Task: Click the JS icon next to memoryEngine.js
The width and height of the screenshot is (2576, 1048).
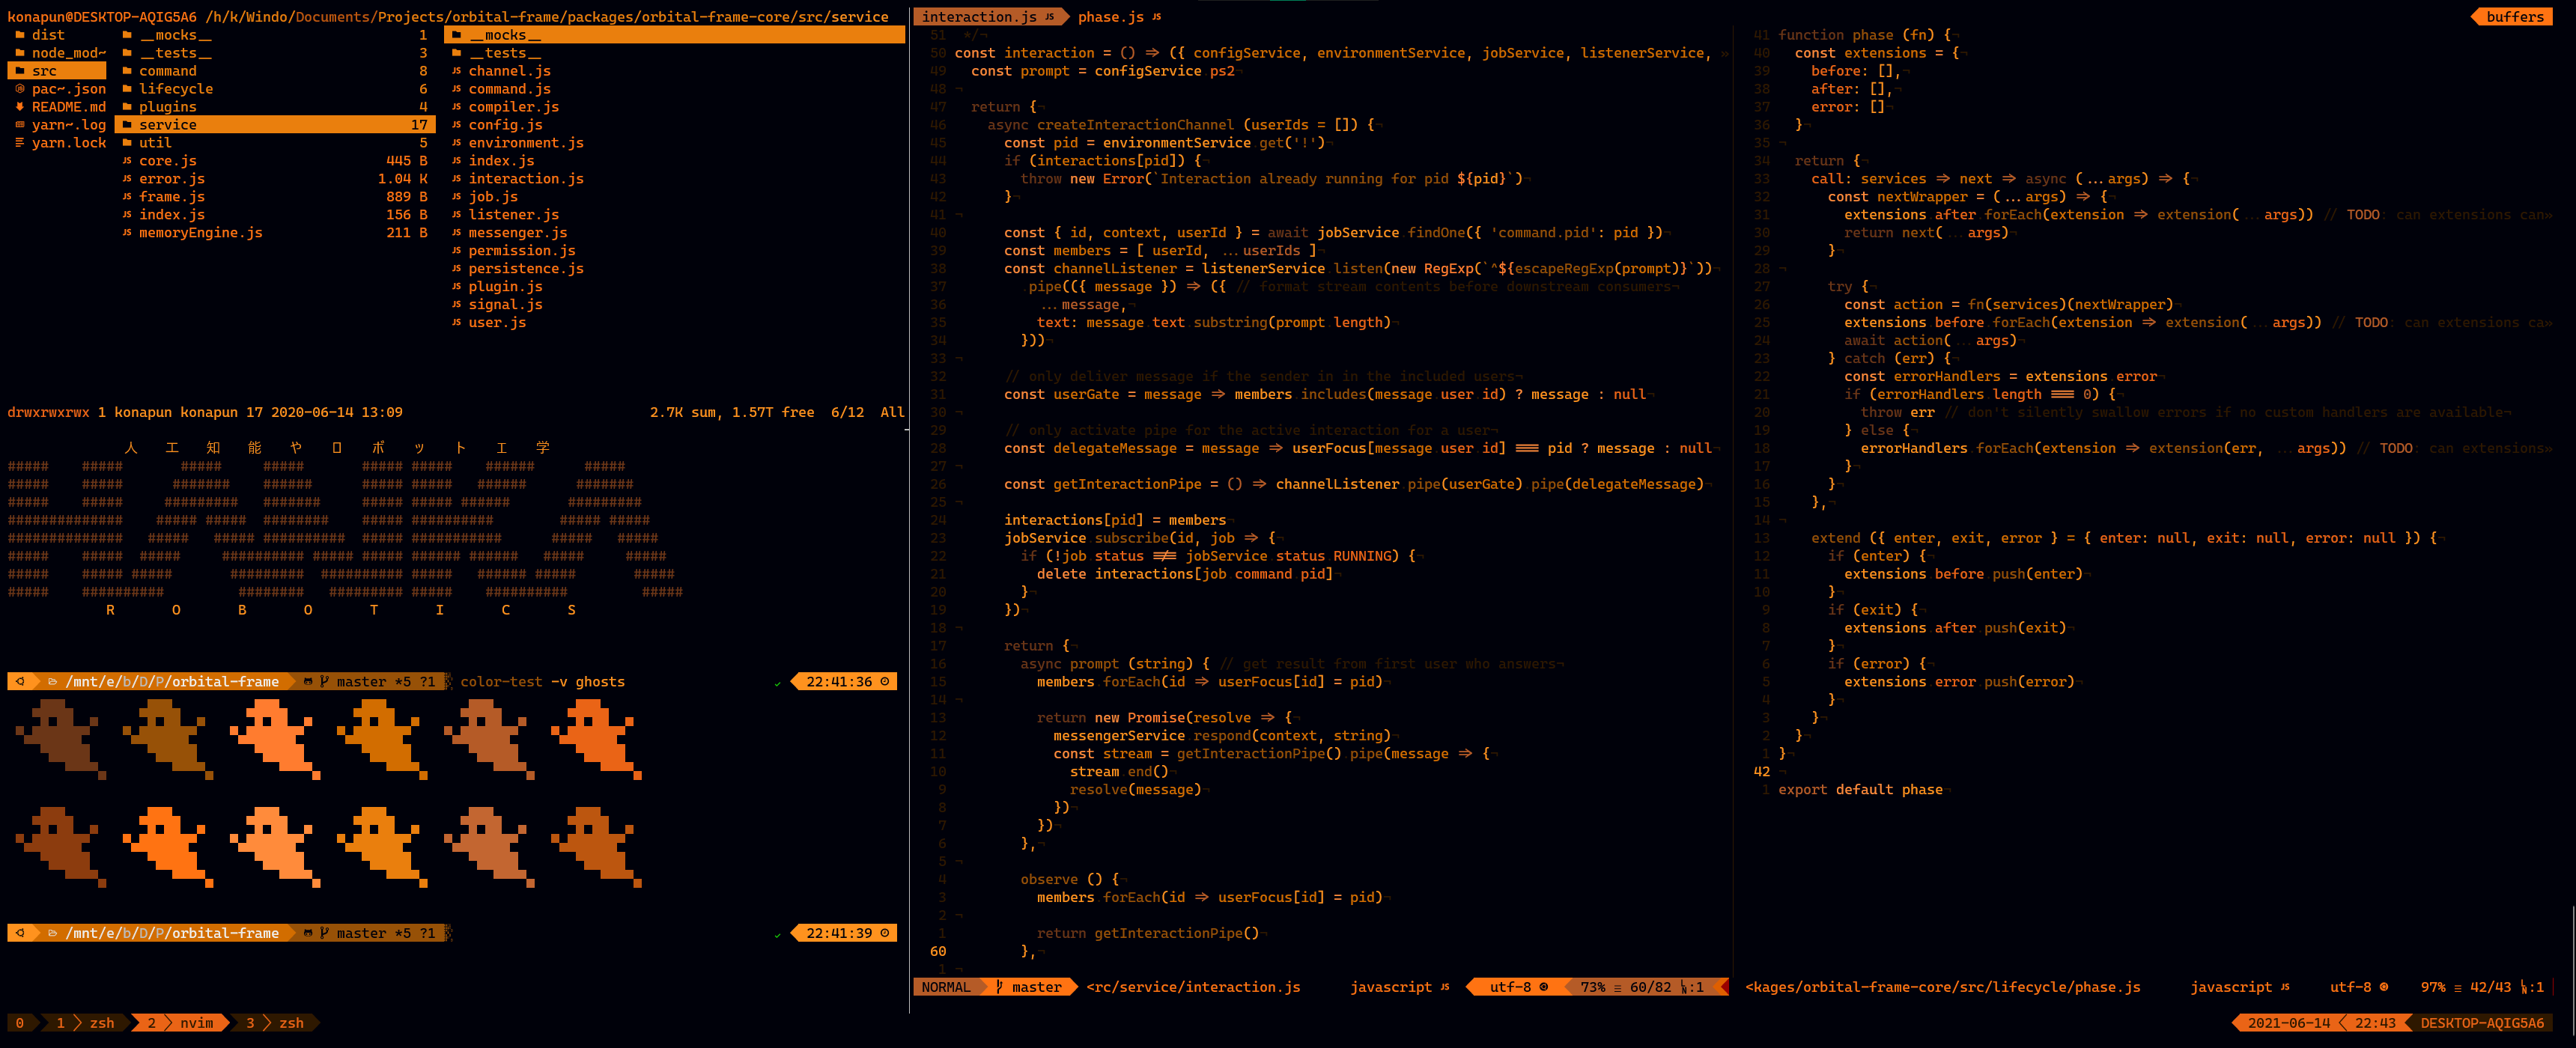Action: 127,233
